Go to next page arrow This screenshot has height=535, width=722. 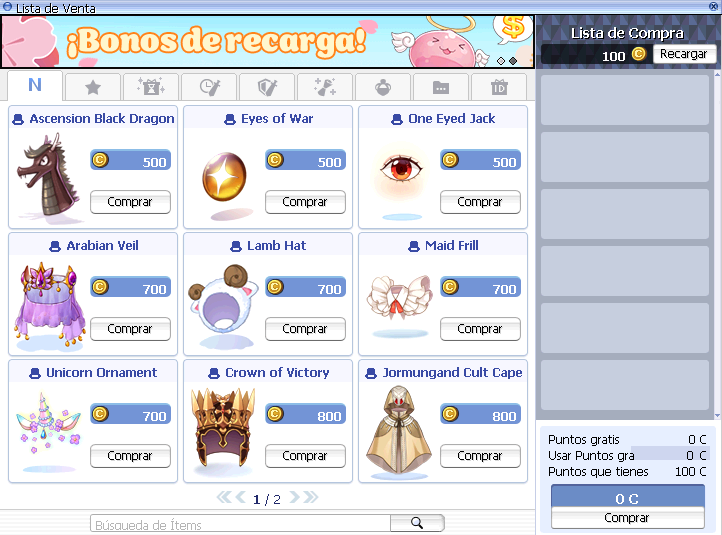tap(295, 498)
